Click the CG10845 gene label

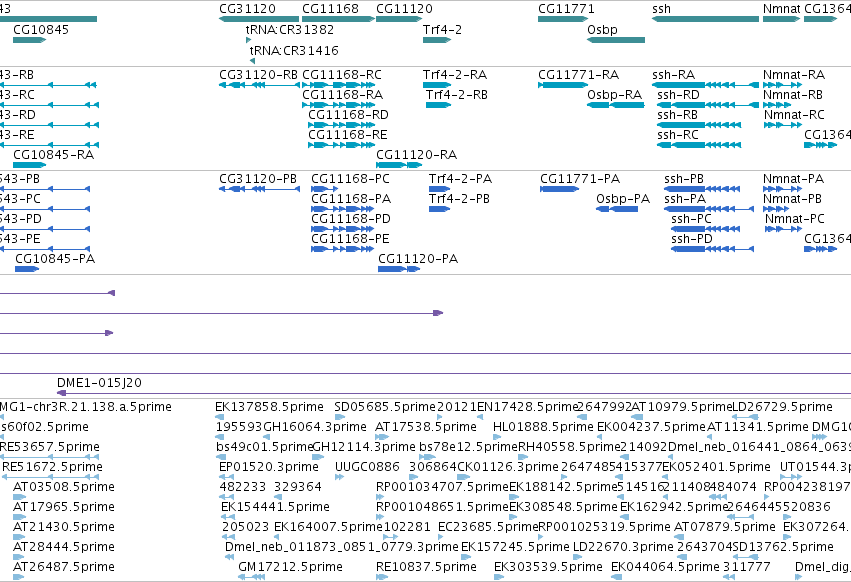coord(41,30)
